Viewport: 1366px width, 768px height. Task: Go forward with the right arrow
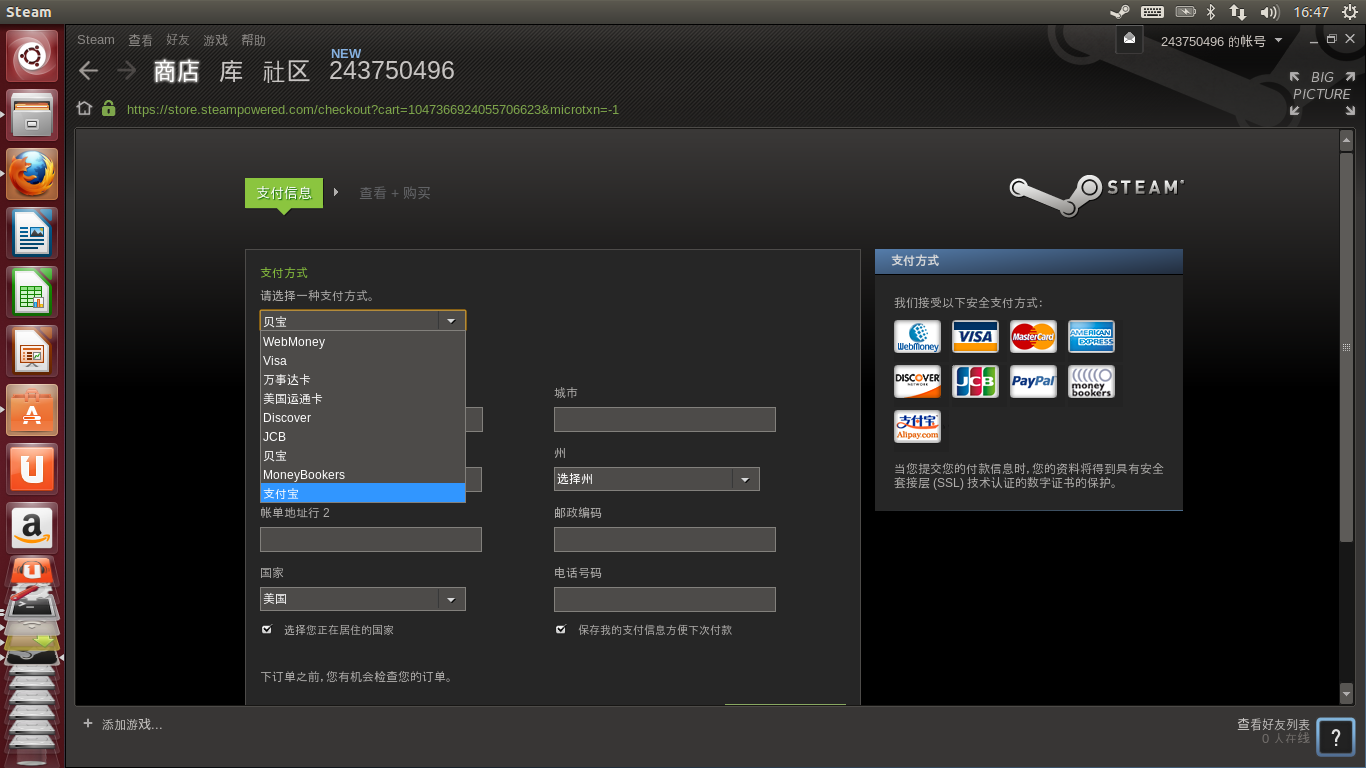tap(126, 70)
